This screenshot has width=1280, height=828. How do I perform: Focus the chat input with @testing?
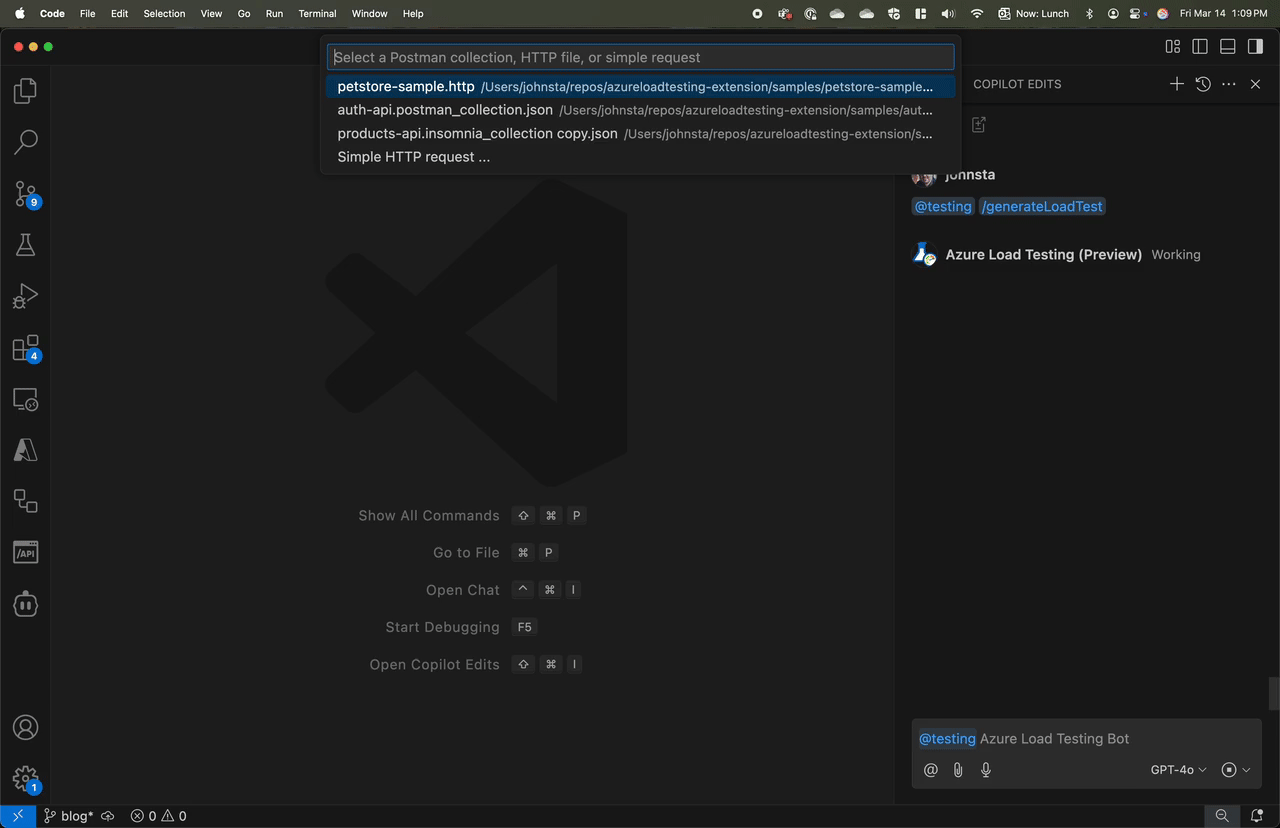point(1085,739)
